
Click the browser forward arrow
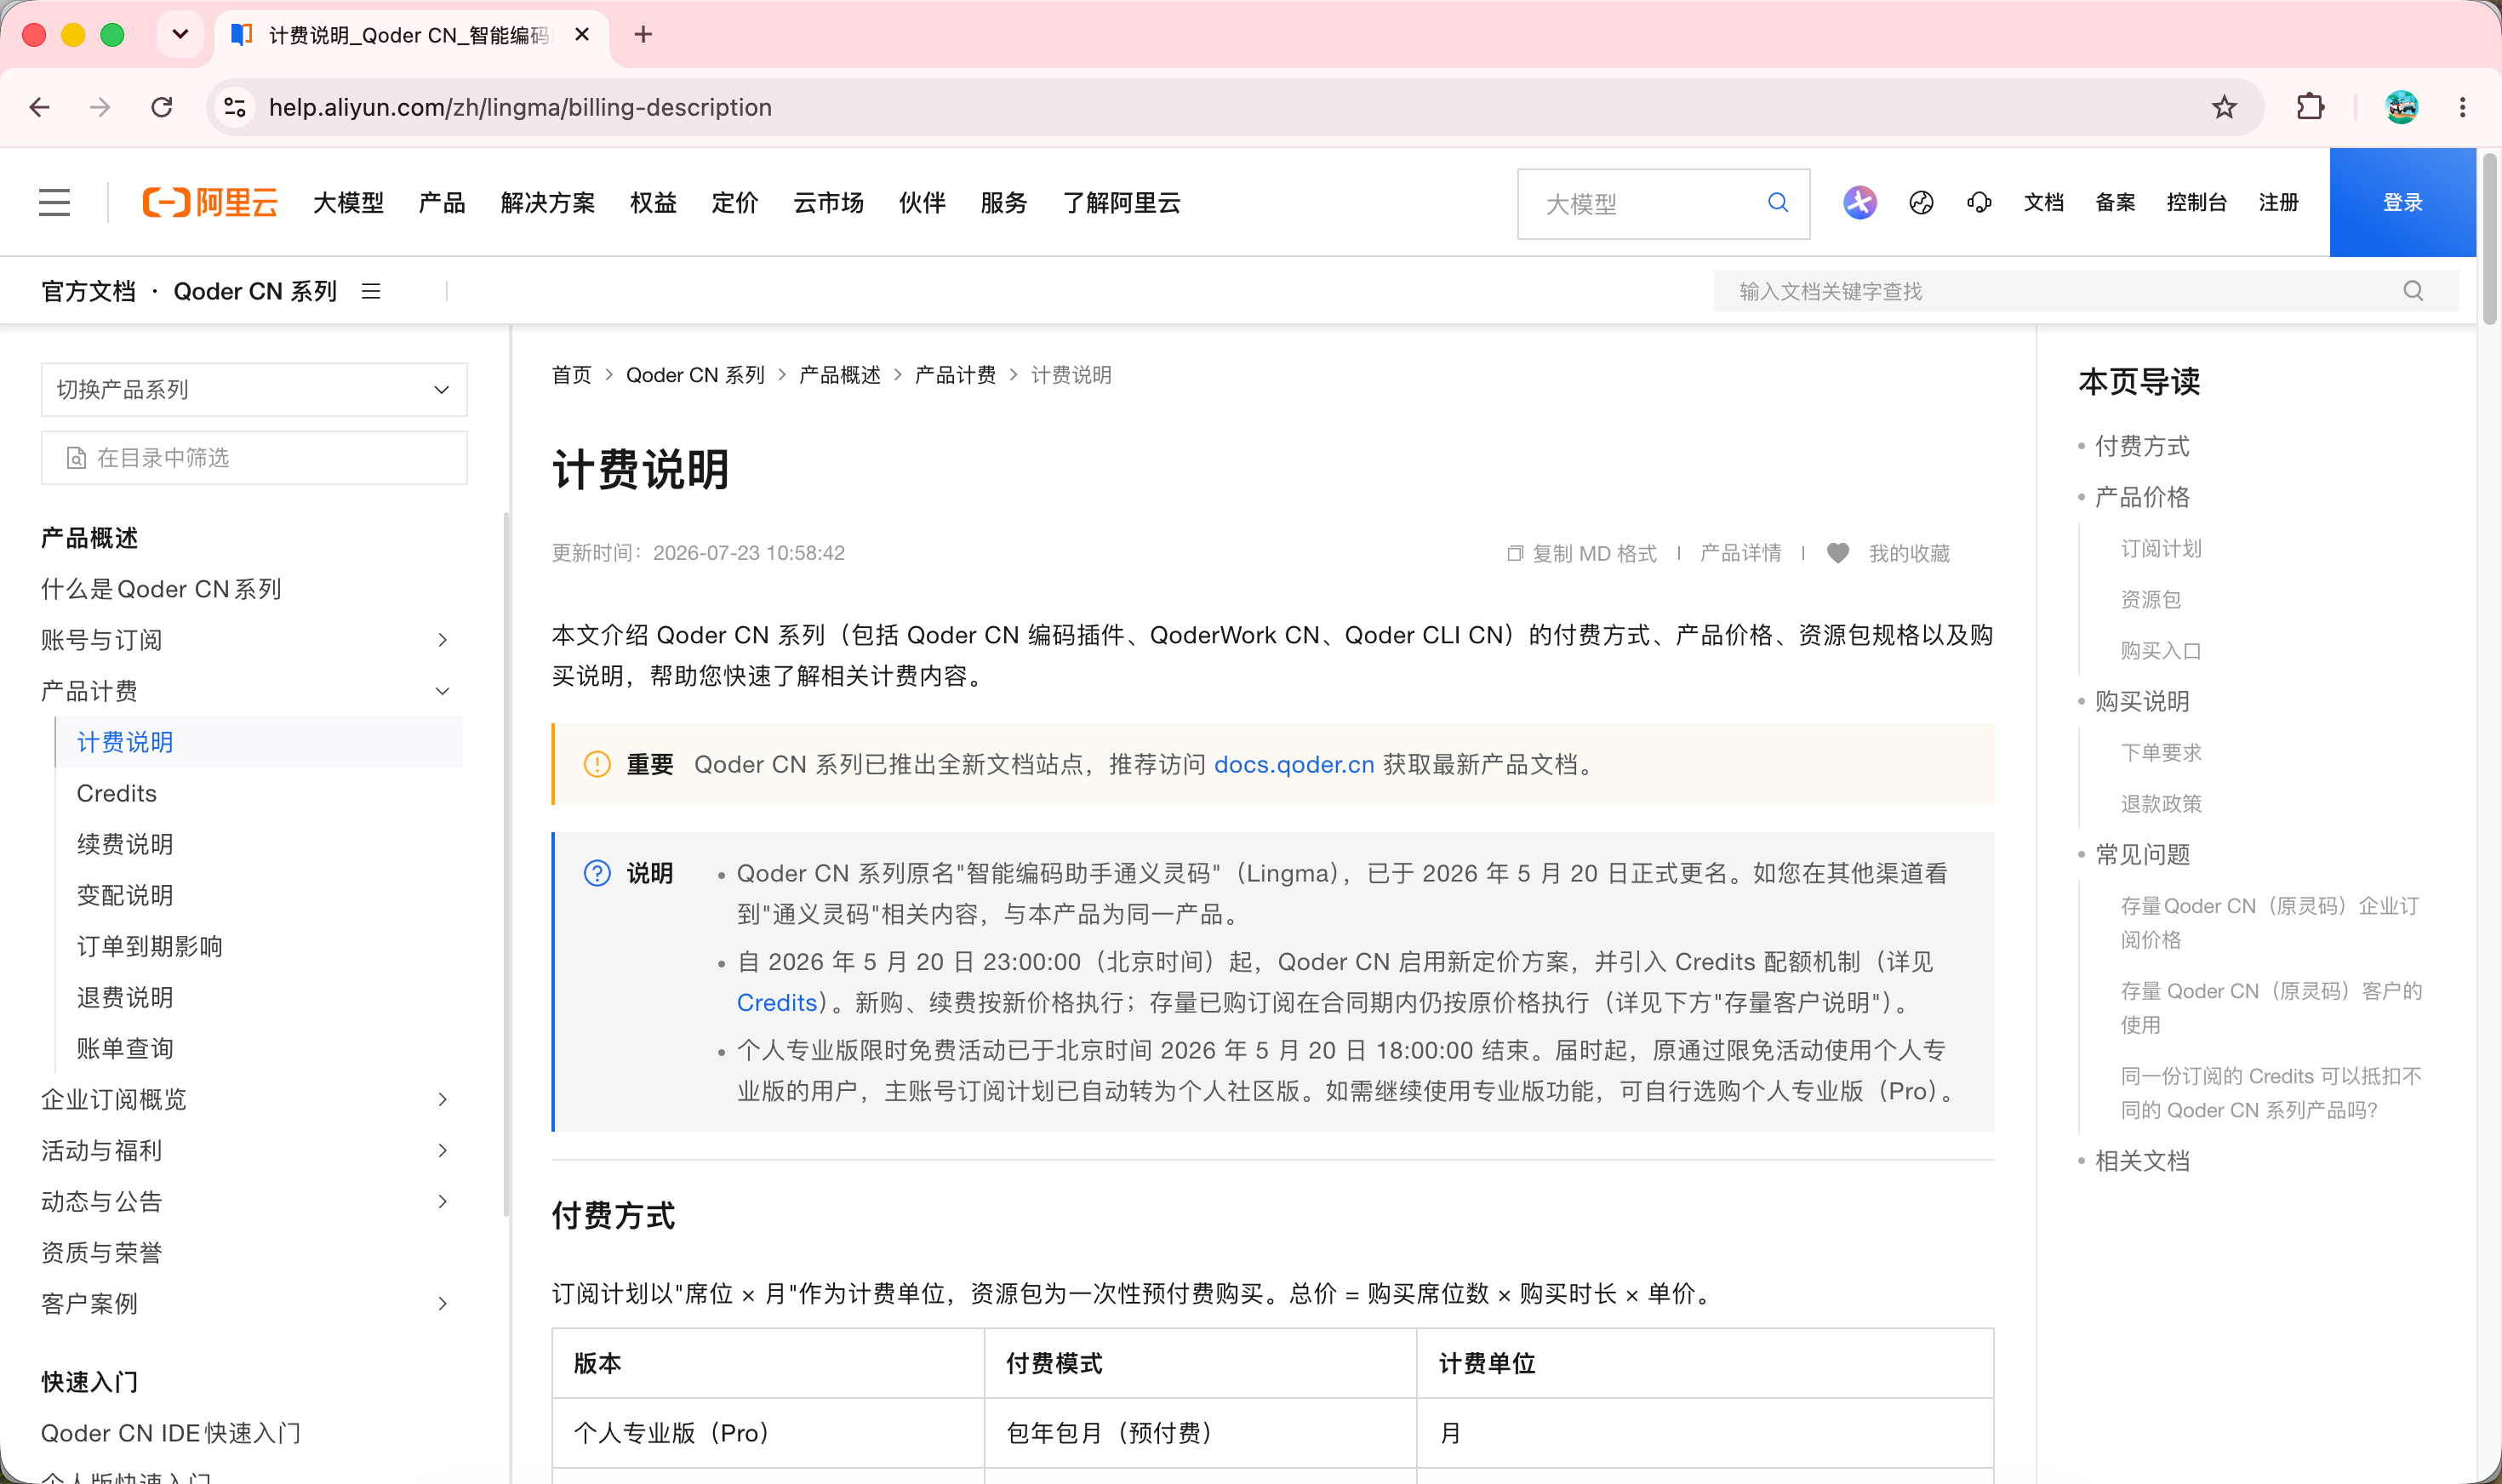point(100,107)
